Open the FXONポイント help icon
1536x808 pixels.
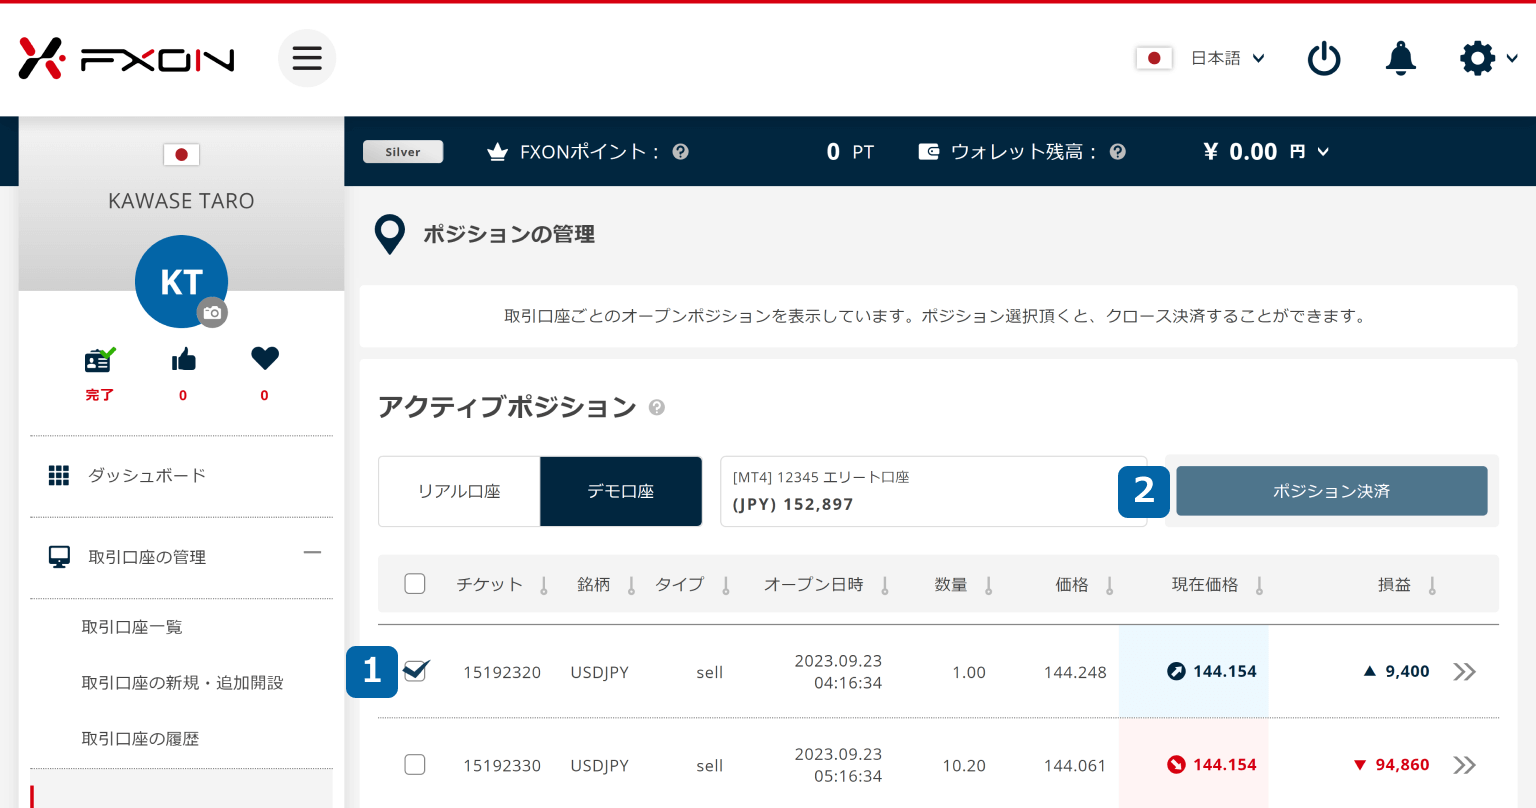(x=681, y=152)
